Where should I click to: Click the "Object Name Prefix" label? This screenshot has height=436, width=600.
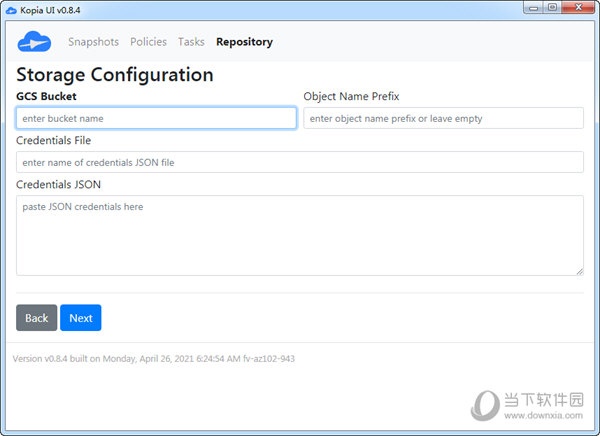pyautogui.click(x=351, y=96)
